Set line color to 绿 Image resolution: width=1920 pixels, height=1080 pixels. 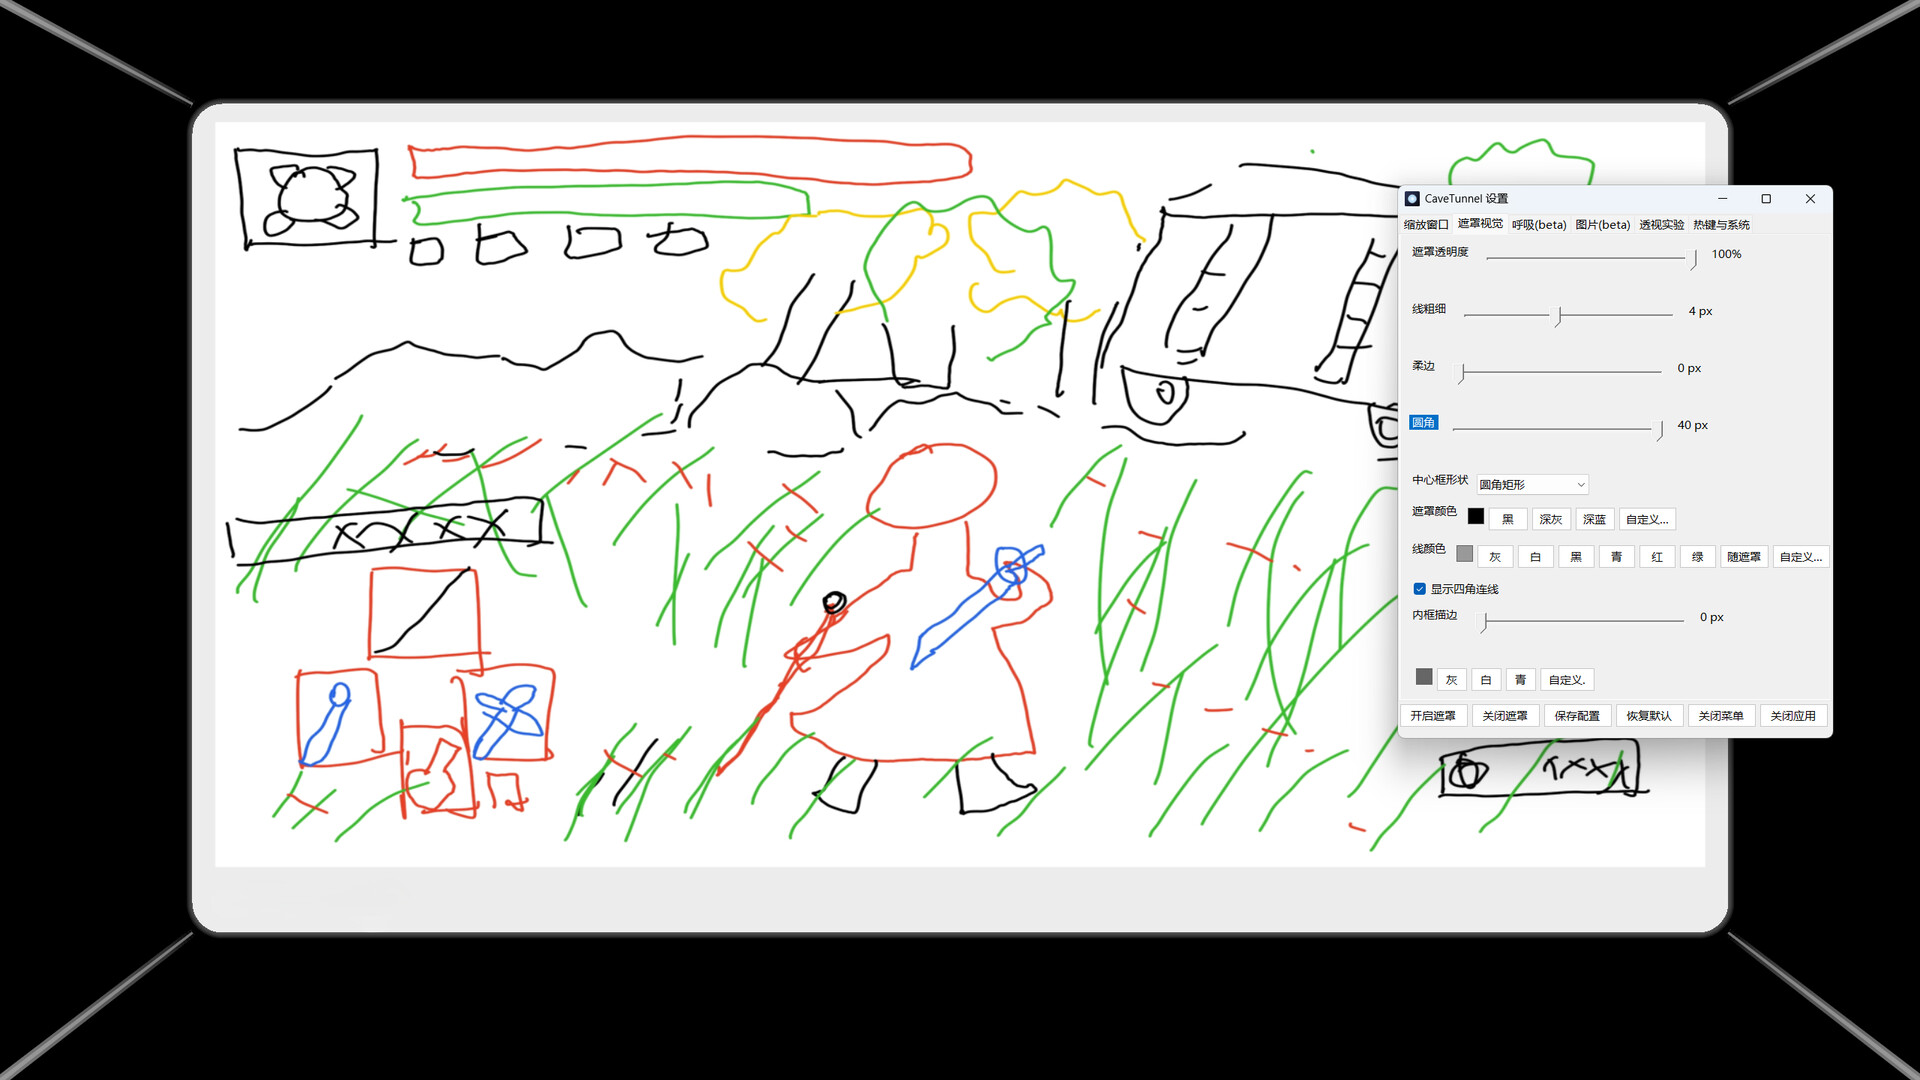[1698, 557]
